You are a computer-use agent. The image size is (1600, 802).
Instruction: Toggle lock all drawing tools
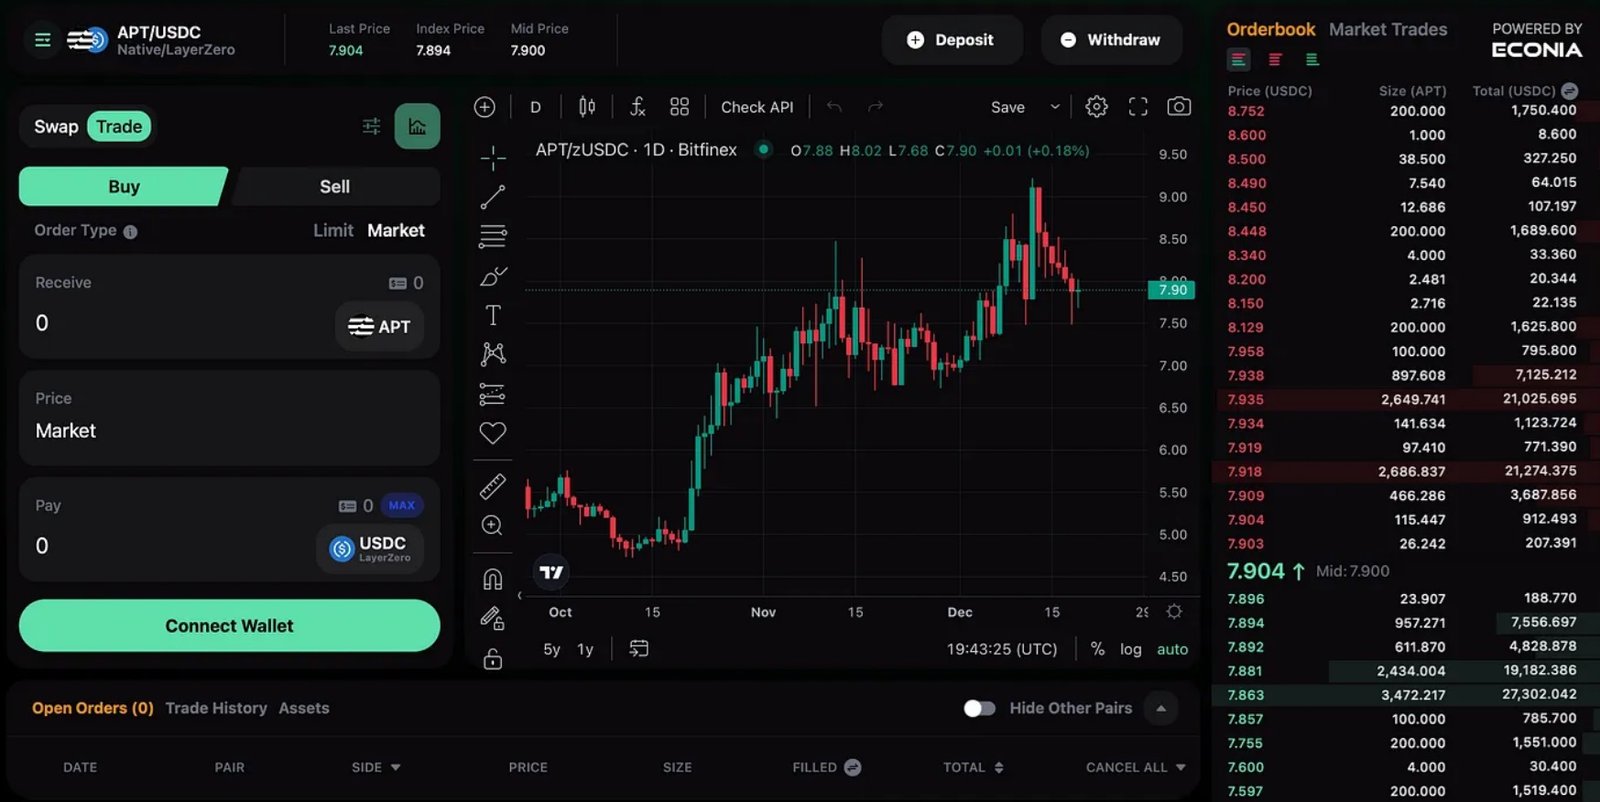493,659
